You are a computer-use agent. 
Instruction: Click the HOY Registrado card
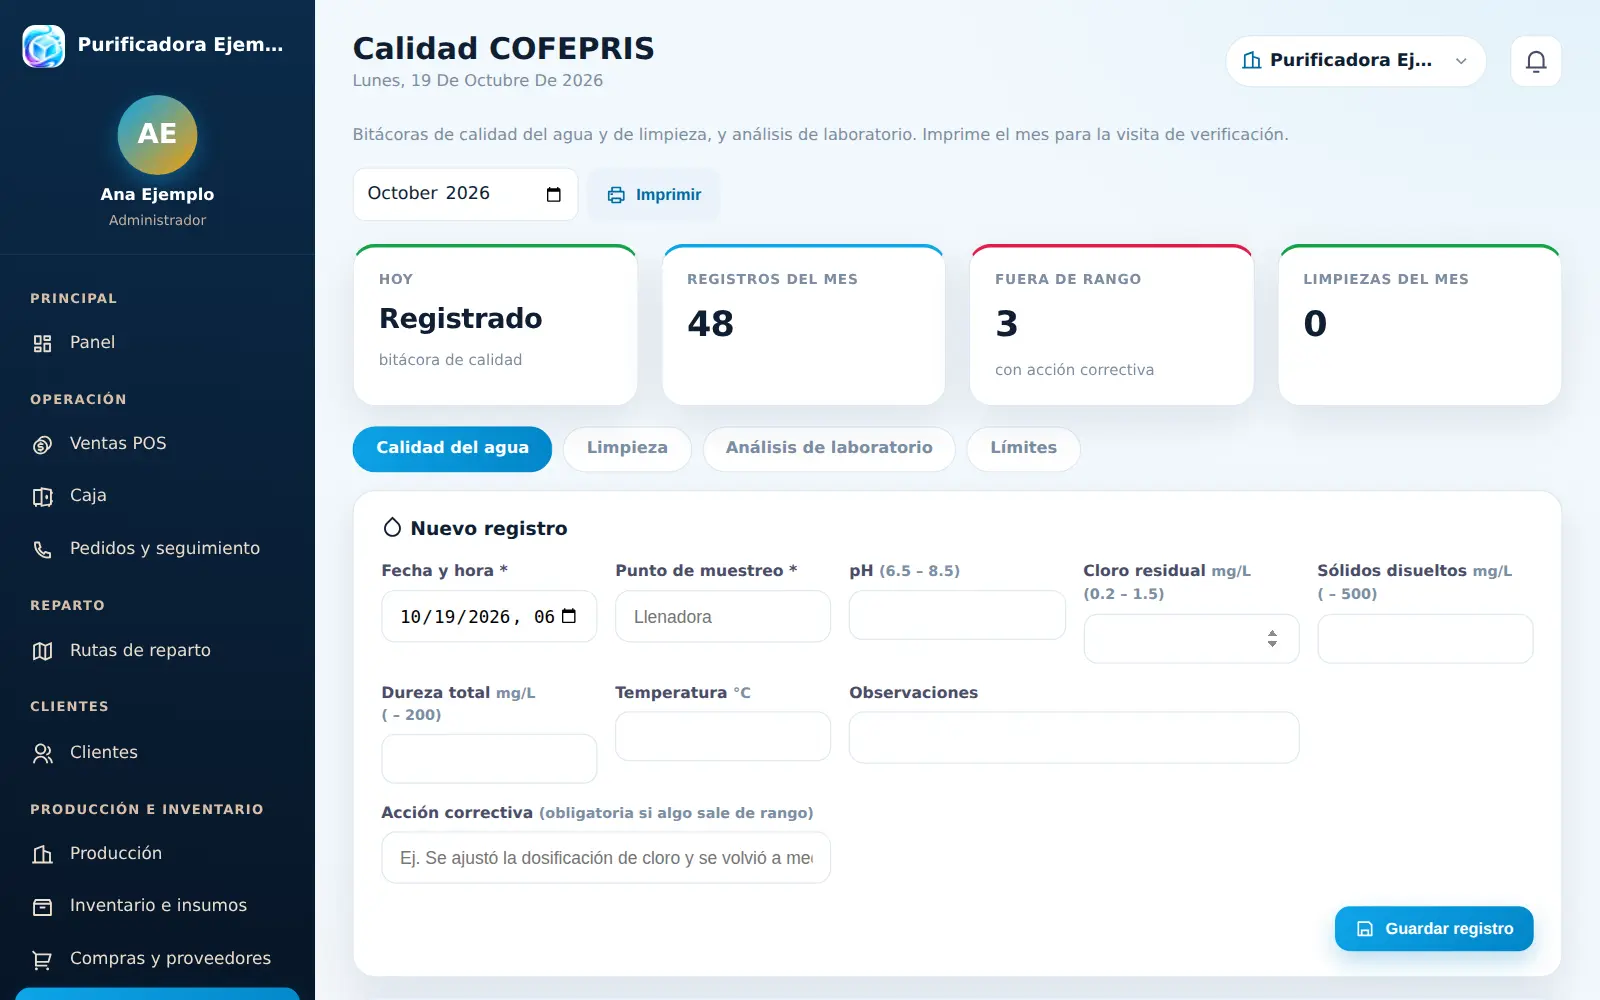tap(495, 325)
